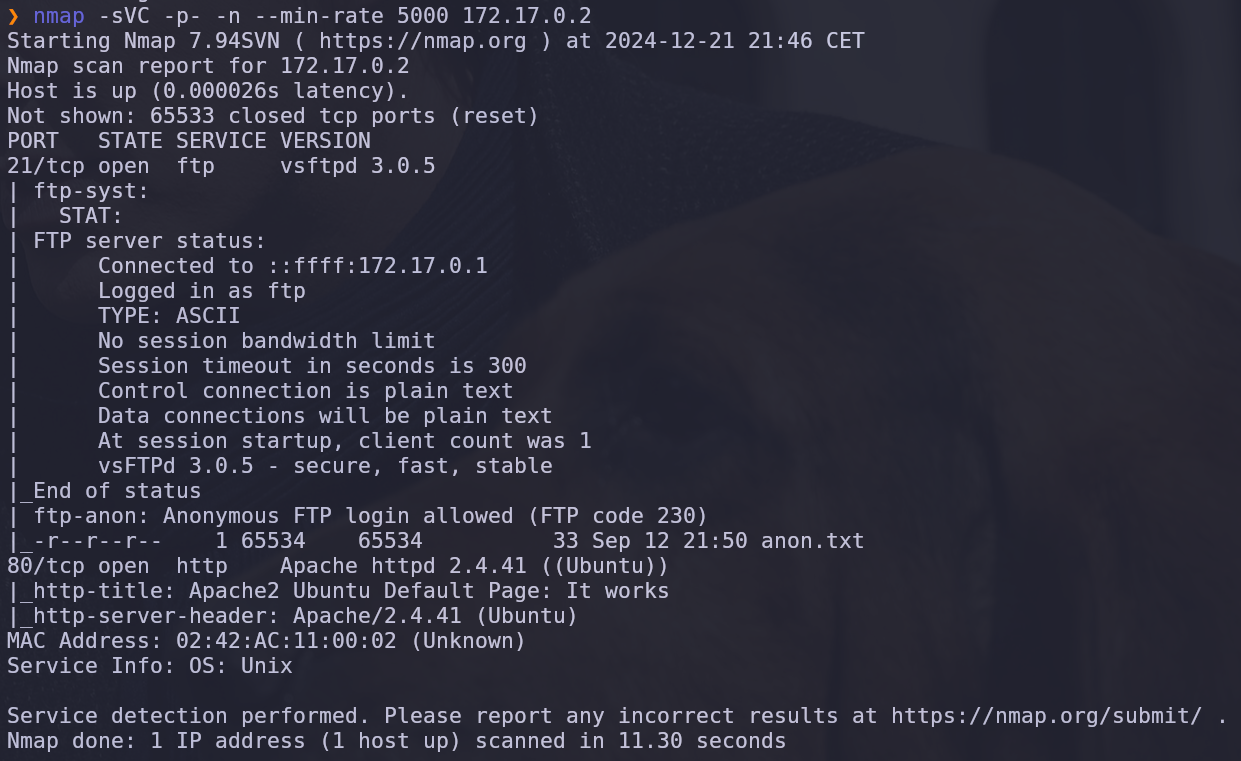This screenshot has height=761, width=1241.
Task: Click the Logged in as ftp line
Action: pos(202,291)
